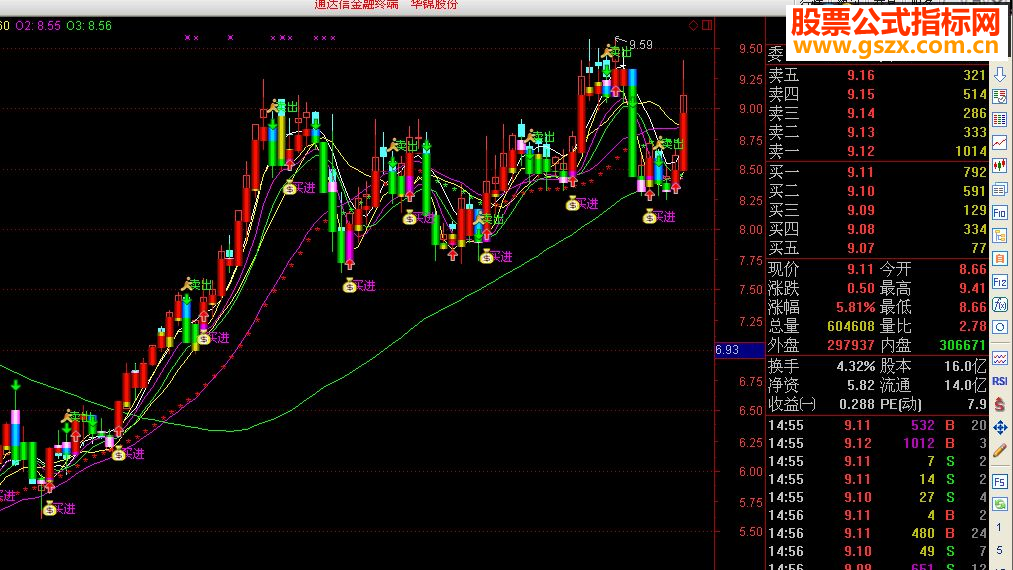Click the 买四 bid price 9.08
The image size is (1013, 570).
coord(861,229)
